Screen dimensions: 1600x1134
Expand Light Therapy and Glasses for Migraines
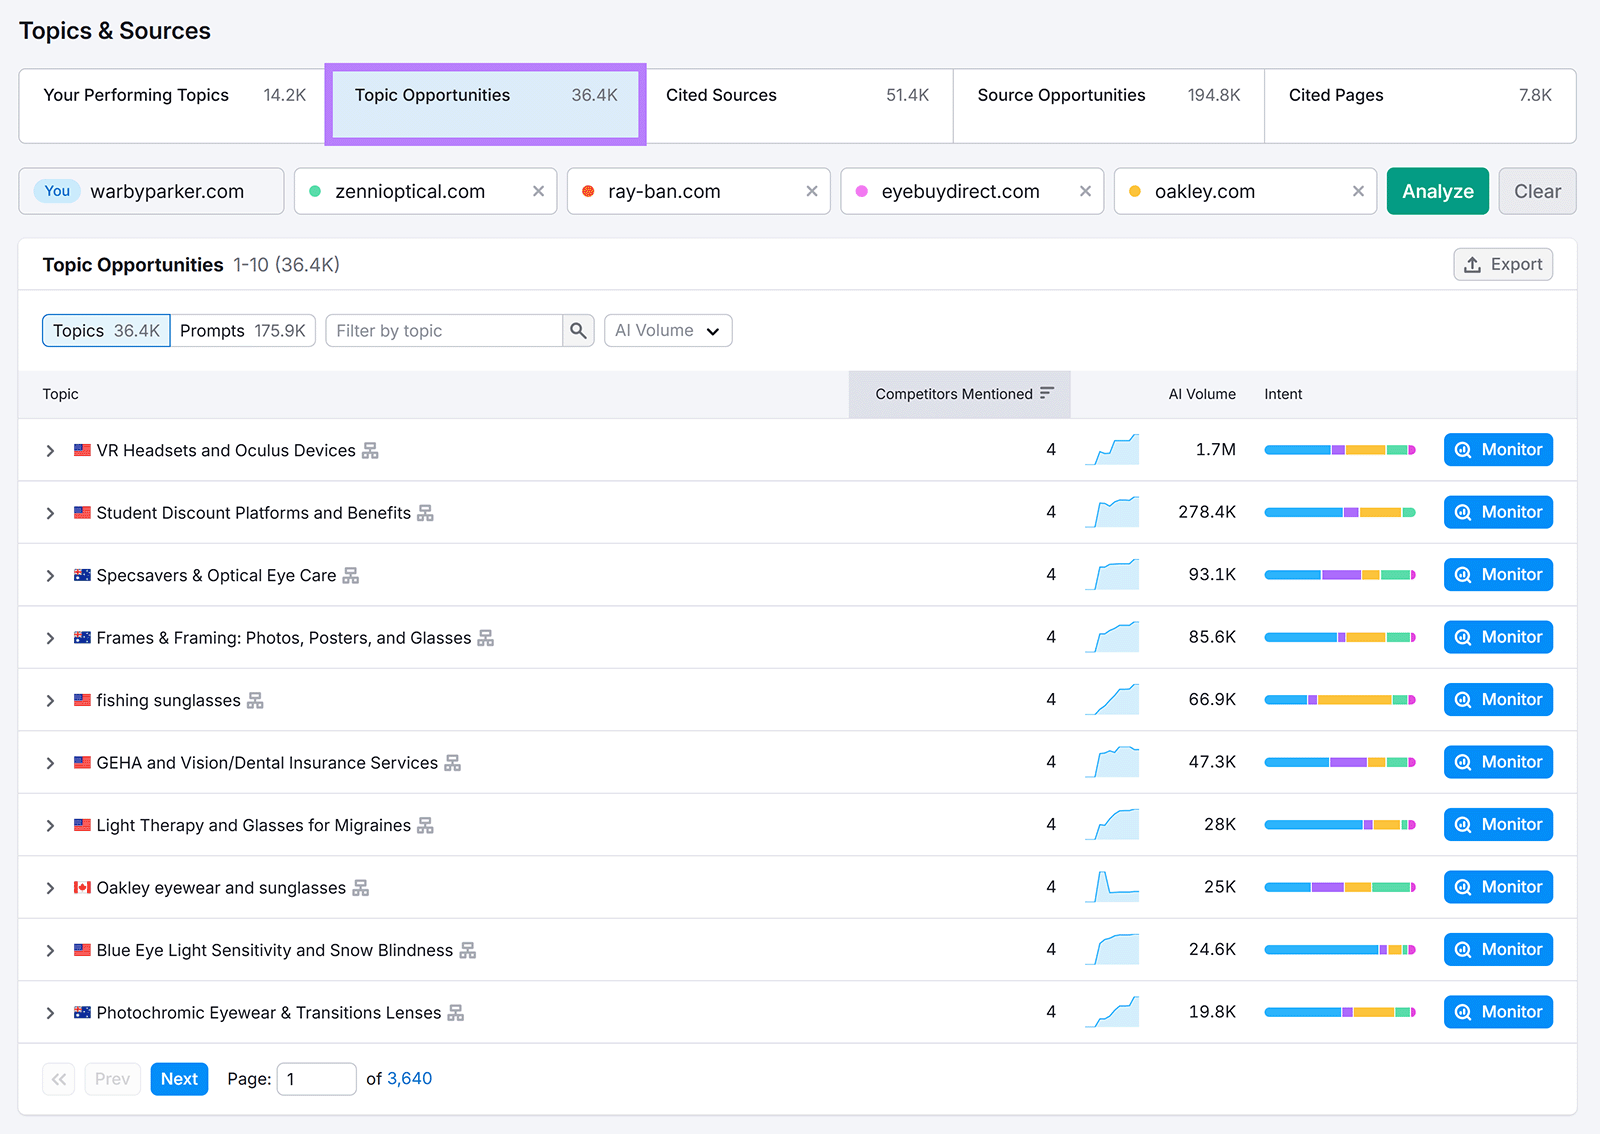(50, 826)
